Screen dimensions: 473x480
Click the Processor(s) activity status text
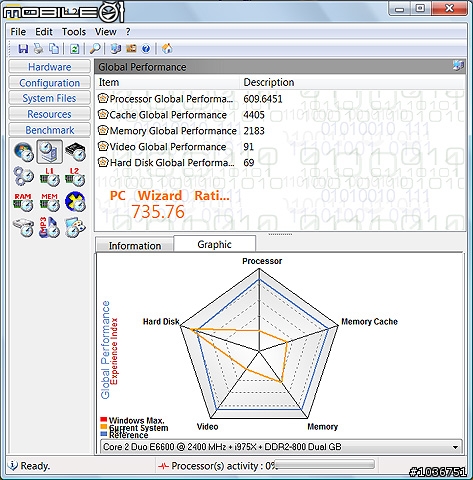pyautogui.click(x=224, y=466)
